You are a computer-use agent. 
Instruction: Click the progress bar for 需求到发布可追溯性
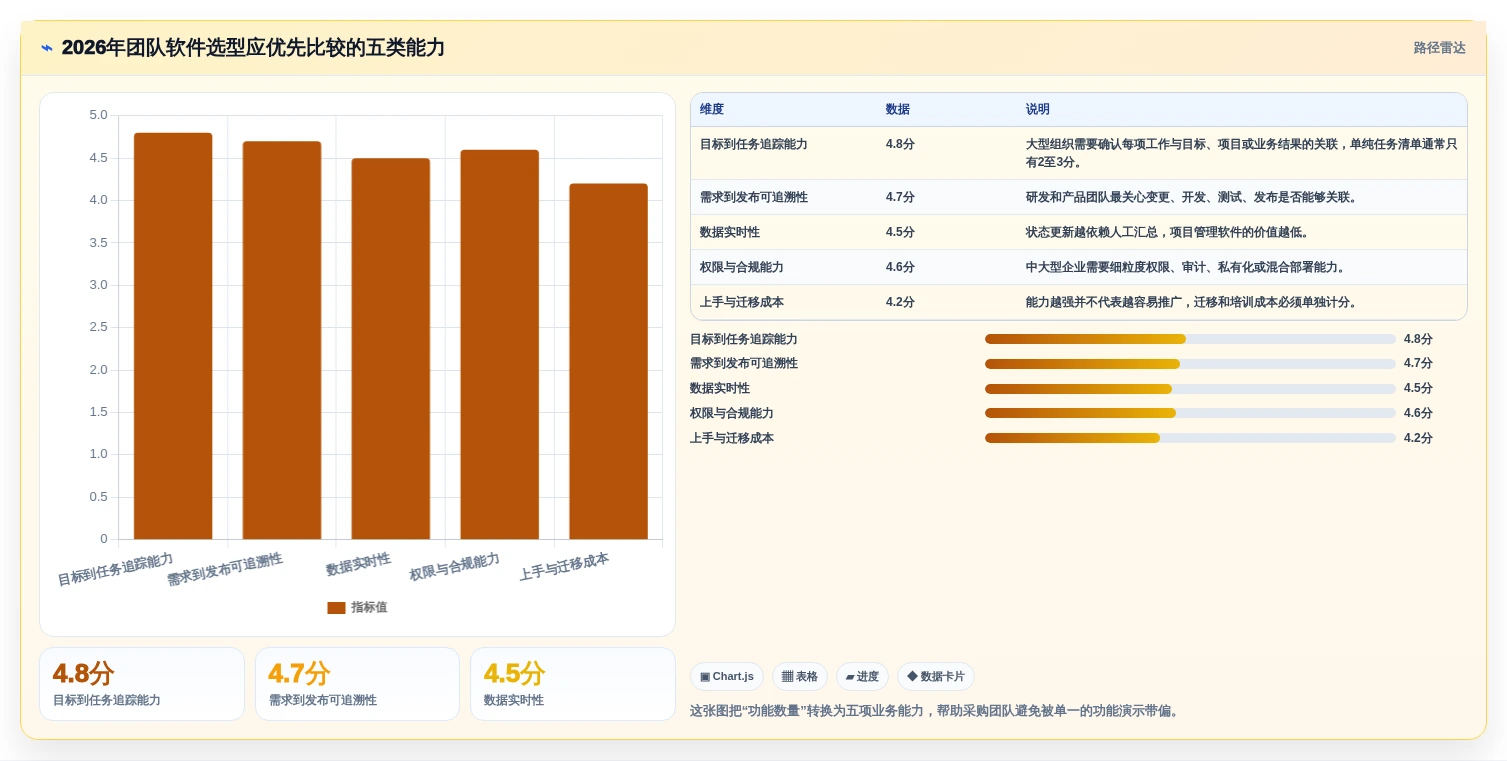coord(1190,364)
